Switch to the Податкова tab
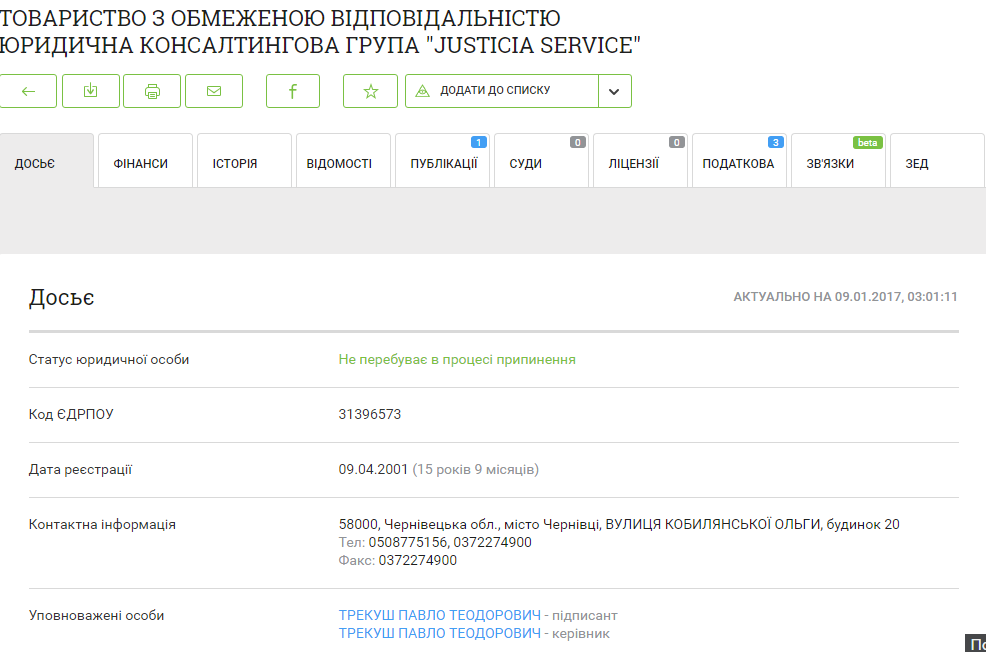The height and width of the screenshot is (652, 986). point(738,163)
